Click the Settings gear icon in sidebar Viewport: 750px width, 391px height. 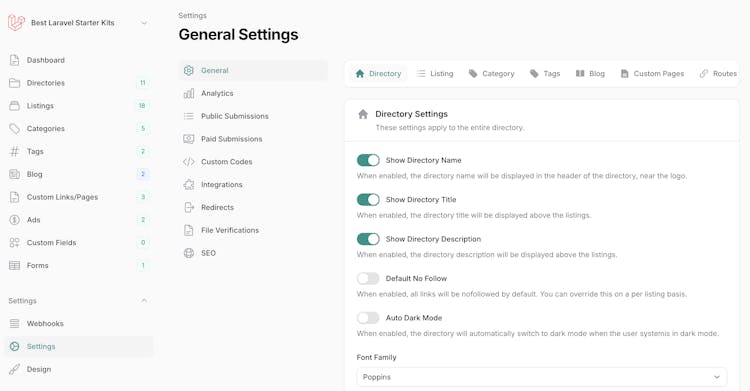(x=15, y=346)
